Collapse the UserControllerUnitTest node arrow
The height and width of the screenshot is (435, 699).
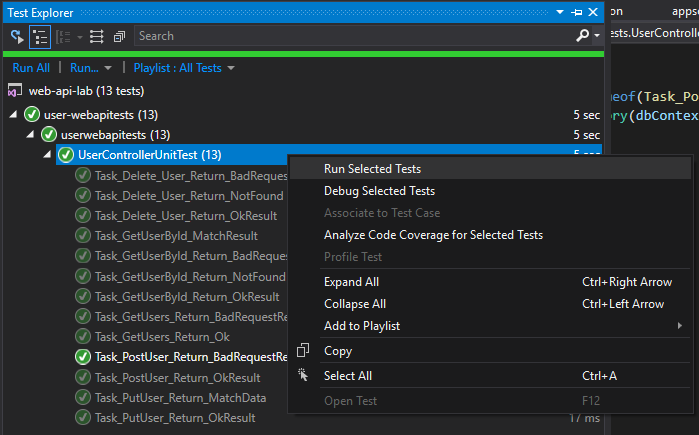[48, 155]
